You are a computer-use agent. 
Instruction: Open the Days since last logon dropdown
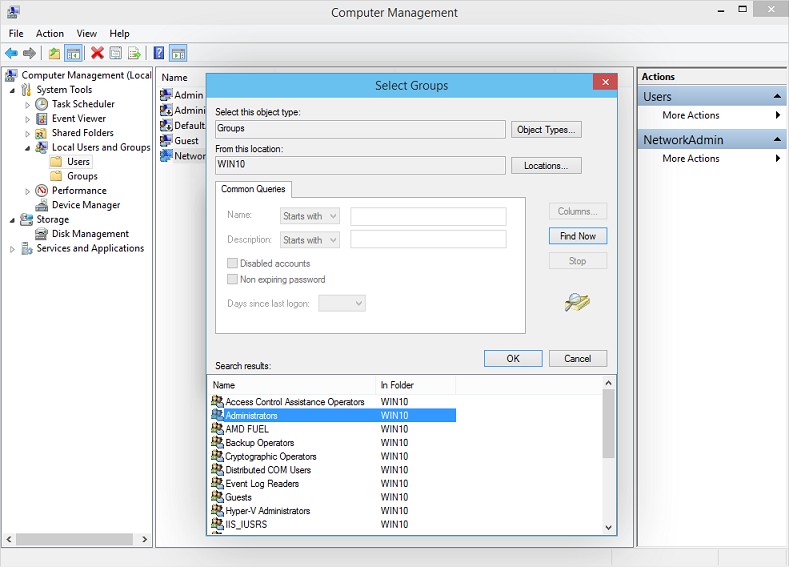(342, 303)
